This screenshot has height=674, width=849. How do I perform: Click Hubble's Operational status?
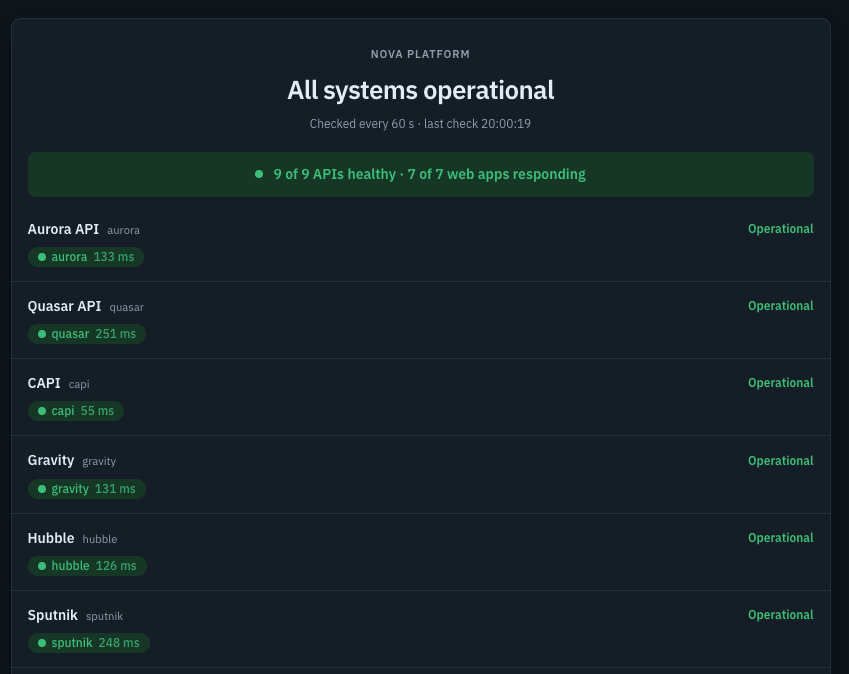point(780,538)
